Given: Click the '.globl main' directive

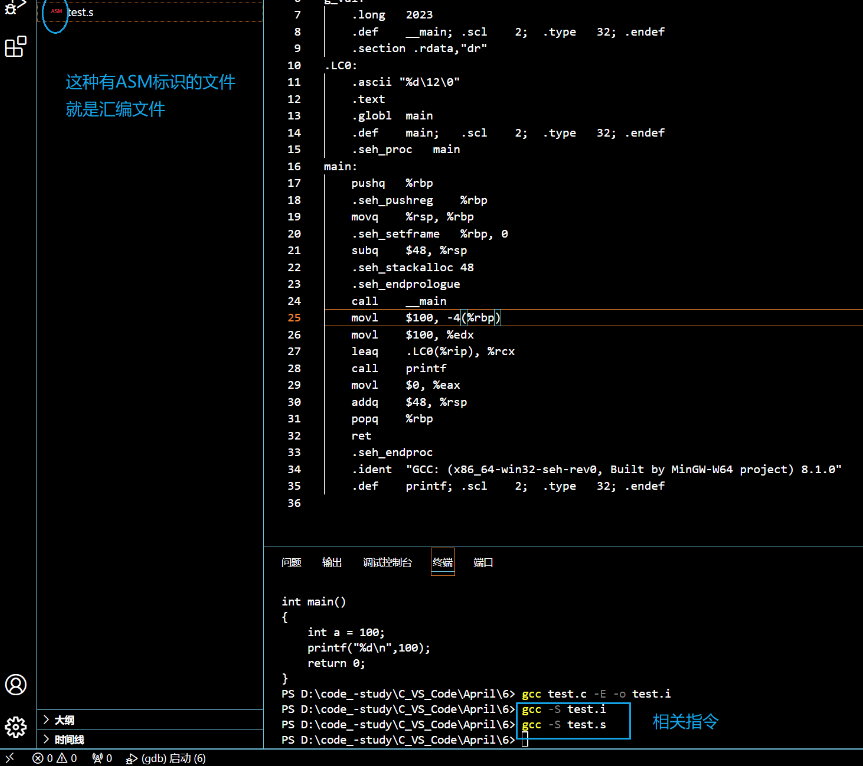Looking at the screenshot, I should pos(392,116).
